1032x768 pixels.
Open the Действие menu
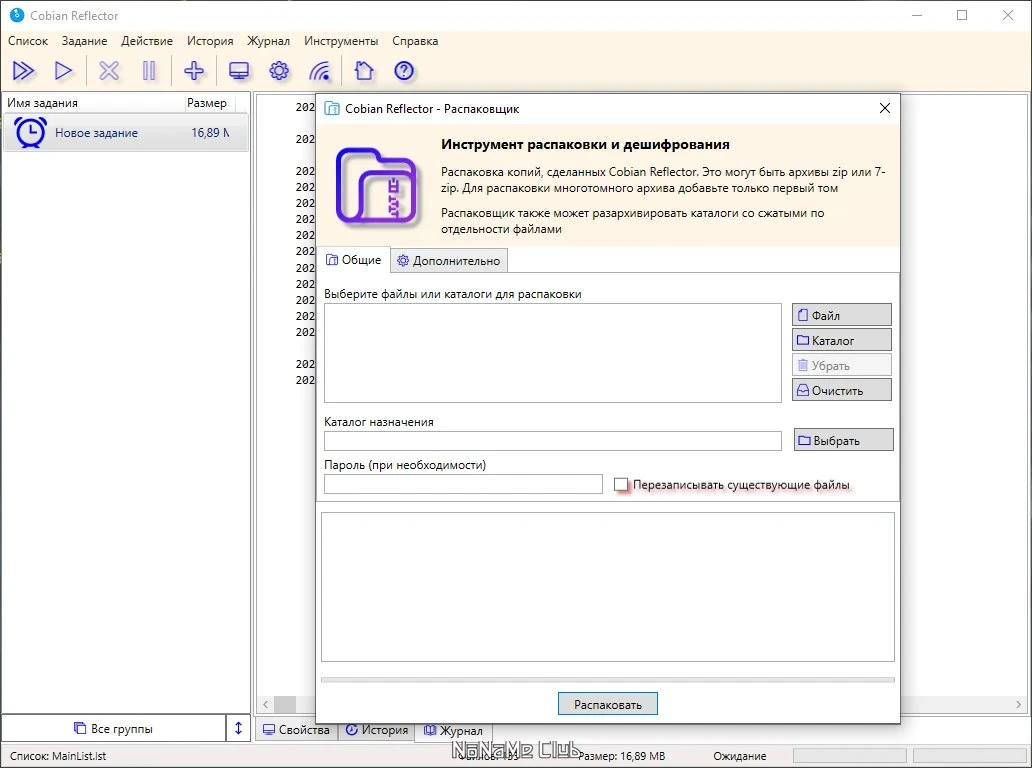[x=147, y=41]
